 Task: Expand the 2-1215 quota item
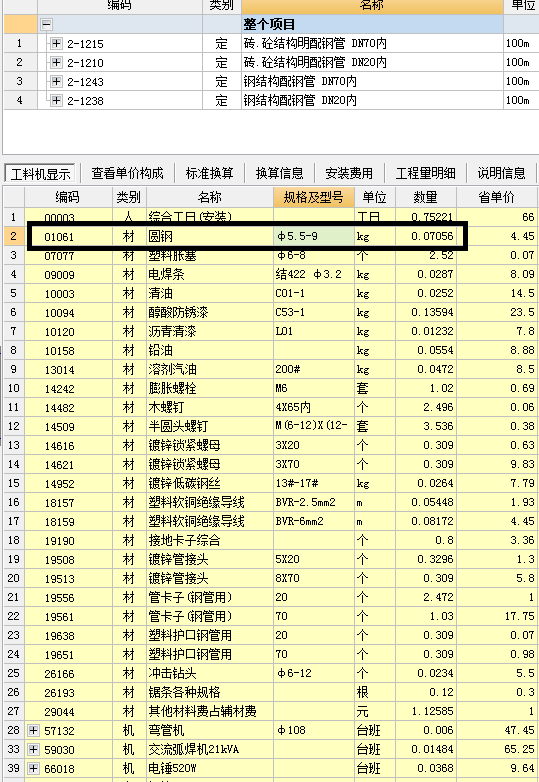(x=56, y=43)
